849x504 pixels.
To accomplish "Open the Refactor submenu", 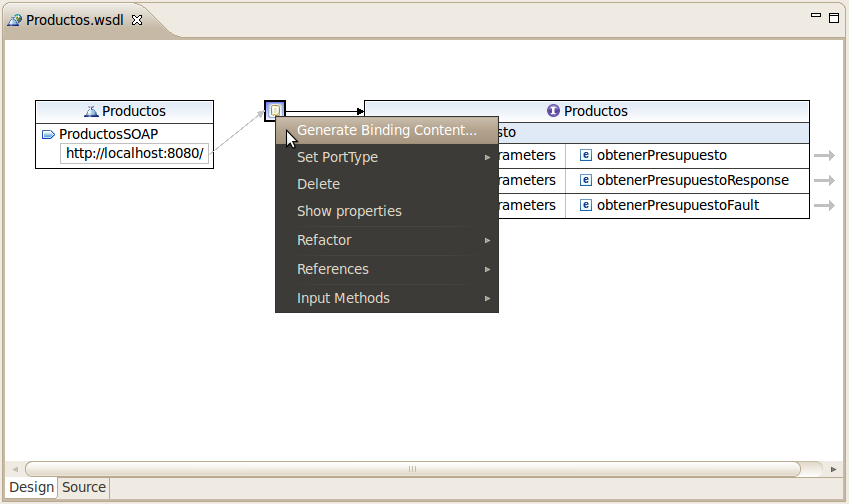I will 387,240.
